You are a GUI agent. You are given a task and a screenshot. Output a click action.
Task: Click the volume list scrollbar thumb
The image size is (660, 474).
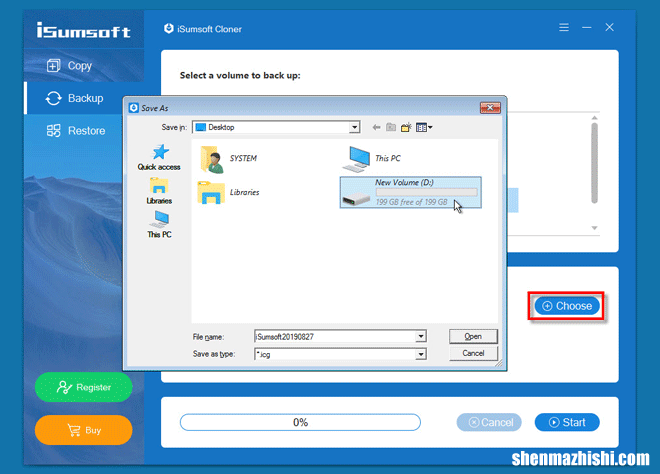pos(594,163)
